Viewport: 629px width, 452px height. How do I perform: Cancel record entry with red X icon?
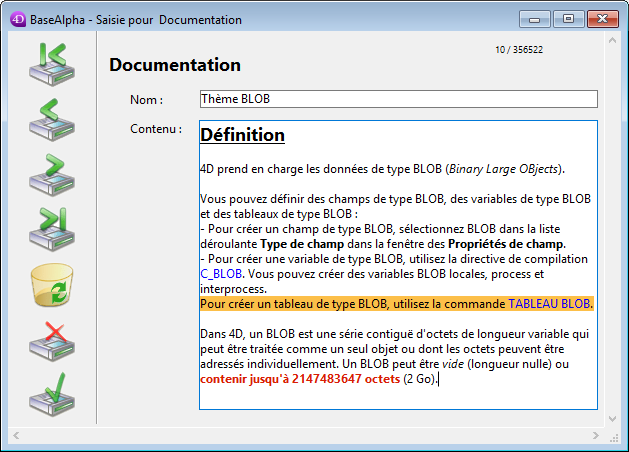[52, 341]
